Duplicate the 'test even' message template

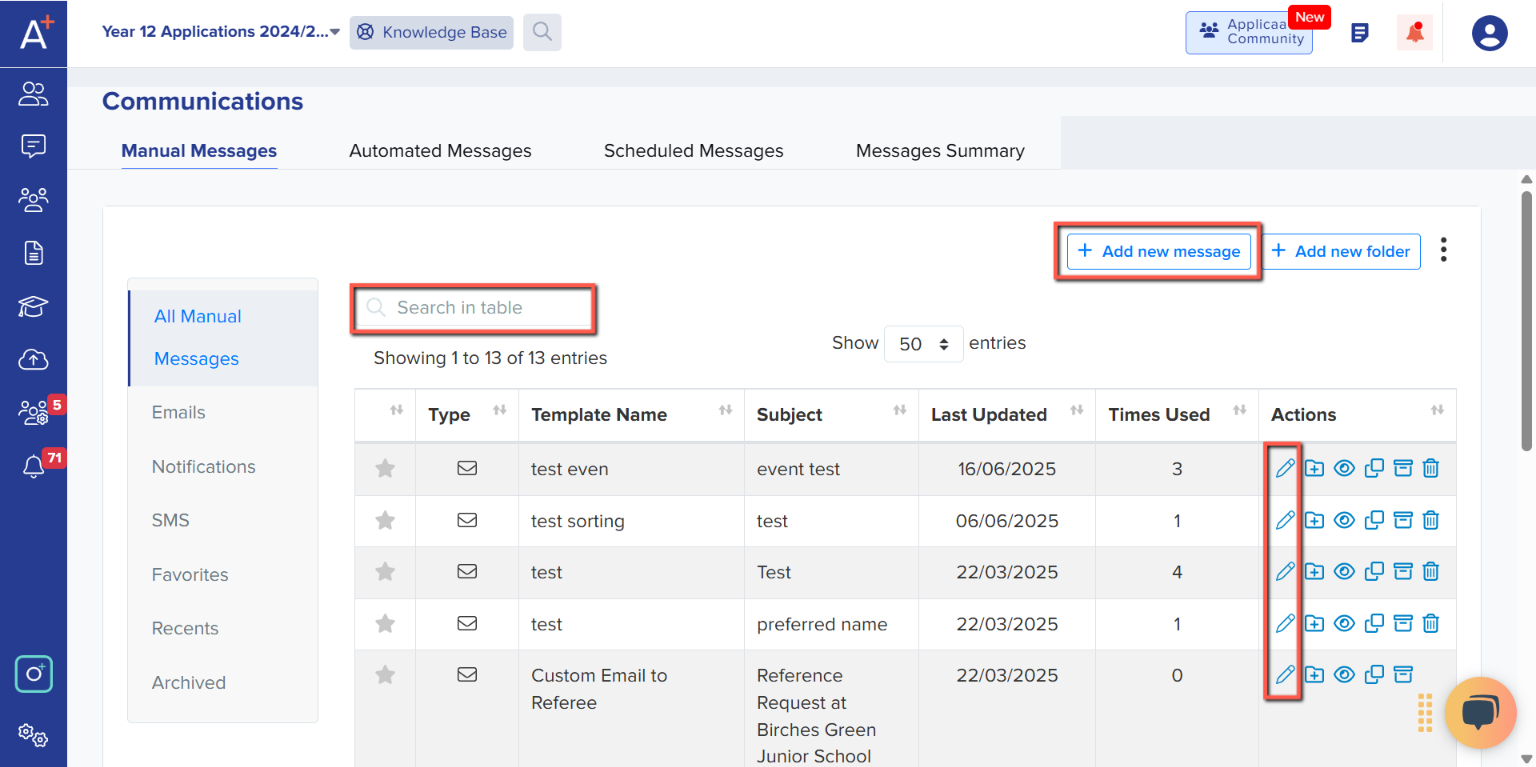1374,468
